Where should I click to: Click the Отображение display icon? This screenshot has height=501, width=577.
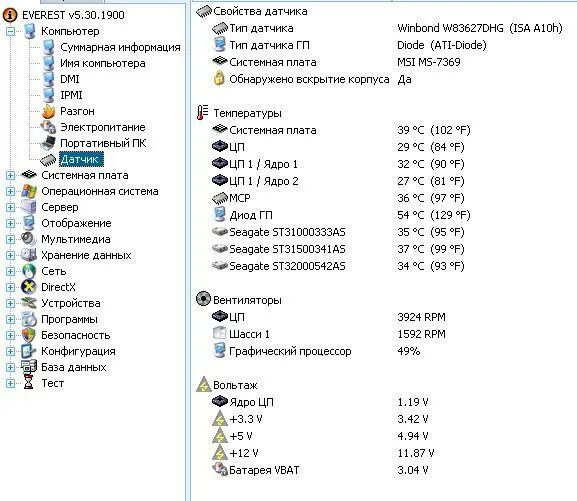click(29, 223)
